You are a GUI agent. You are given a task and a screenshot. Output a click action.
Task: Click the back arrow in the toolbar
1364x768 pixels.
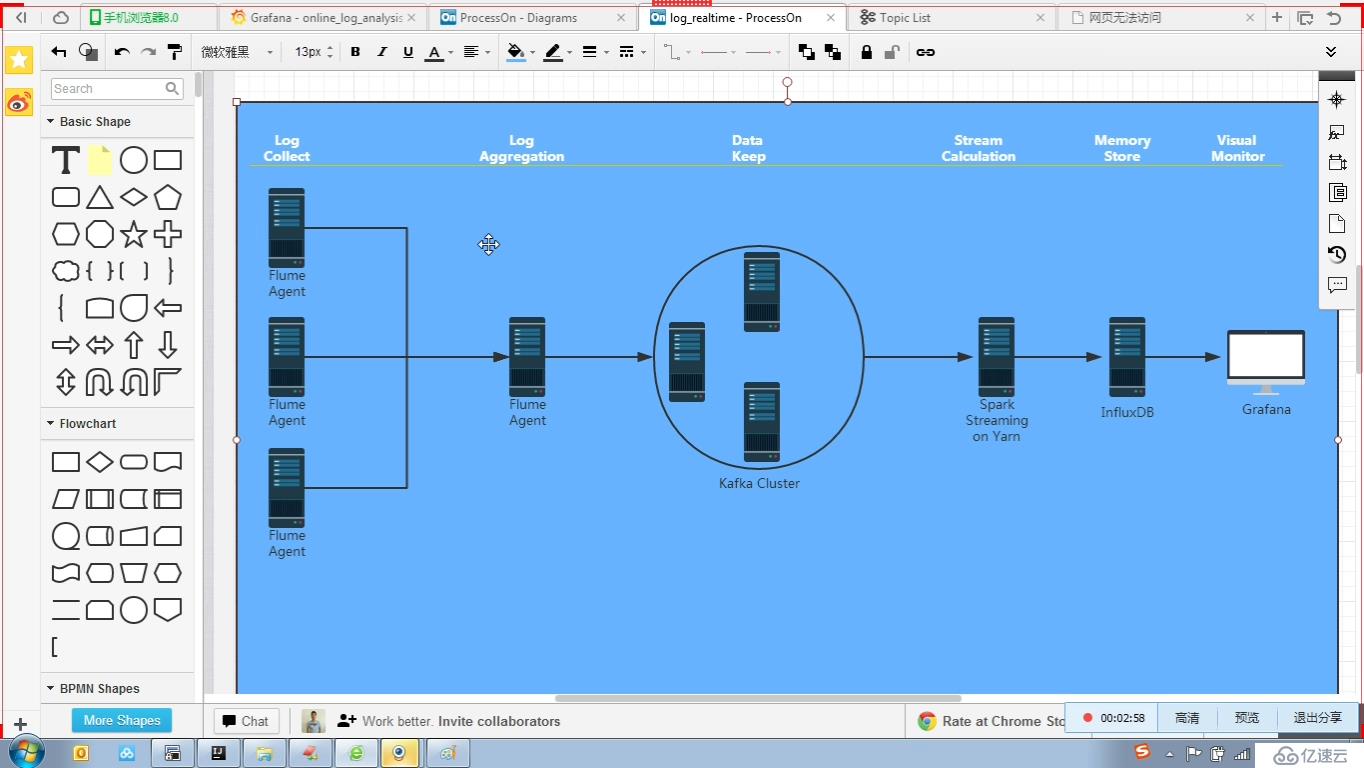[59, 52]
